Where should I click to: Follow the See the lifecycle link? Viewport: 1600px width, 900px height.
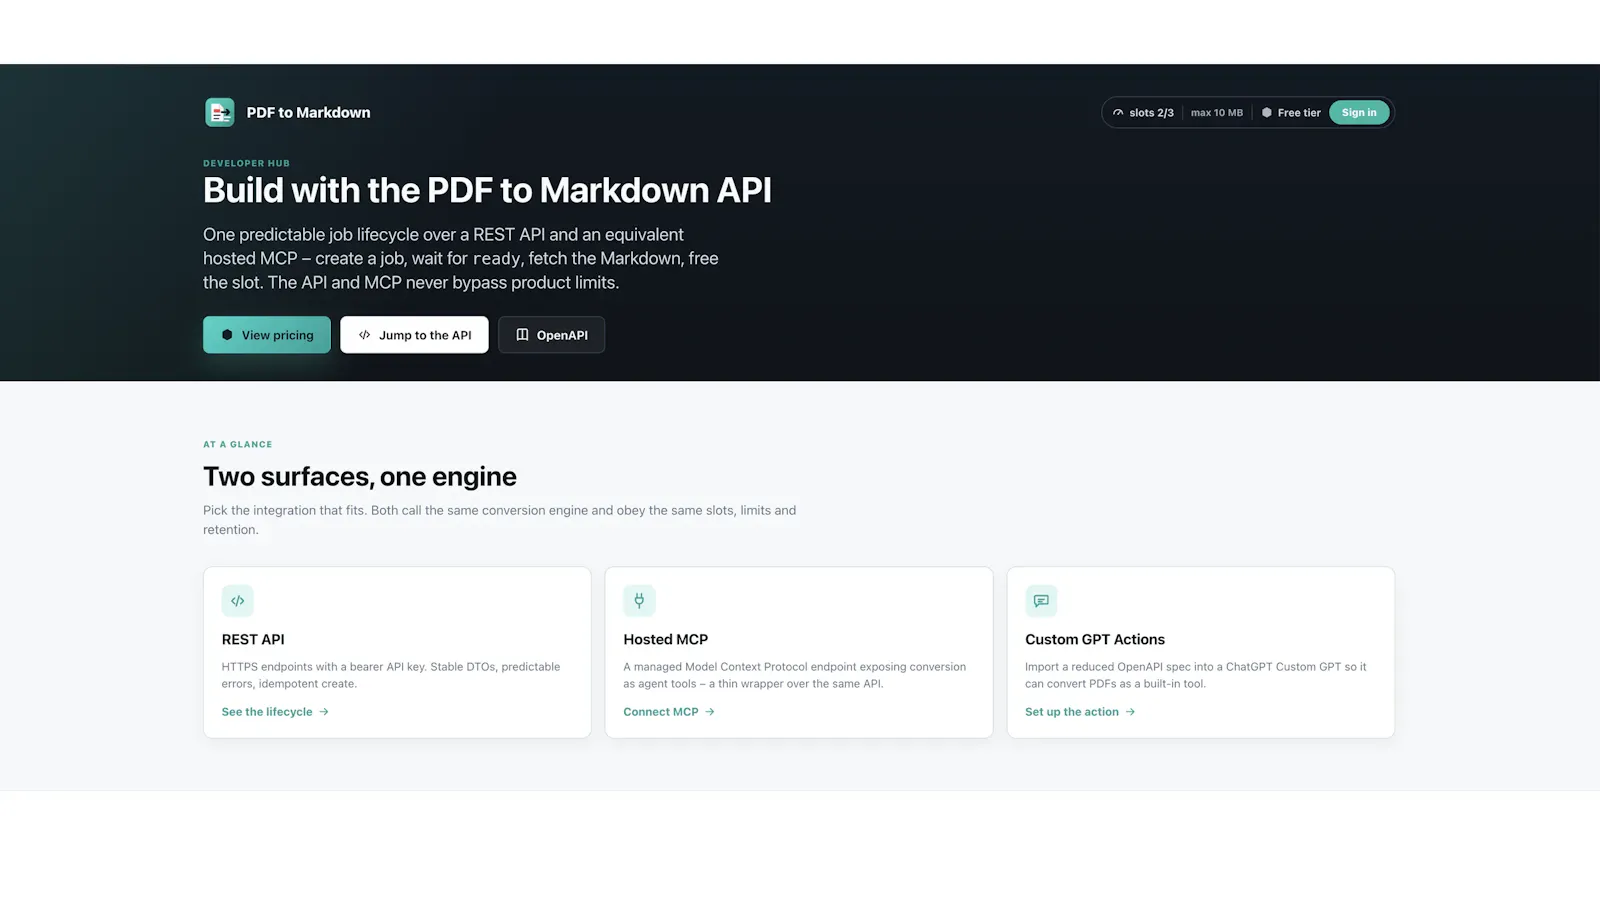[x=275, y=712]
